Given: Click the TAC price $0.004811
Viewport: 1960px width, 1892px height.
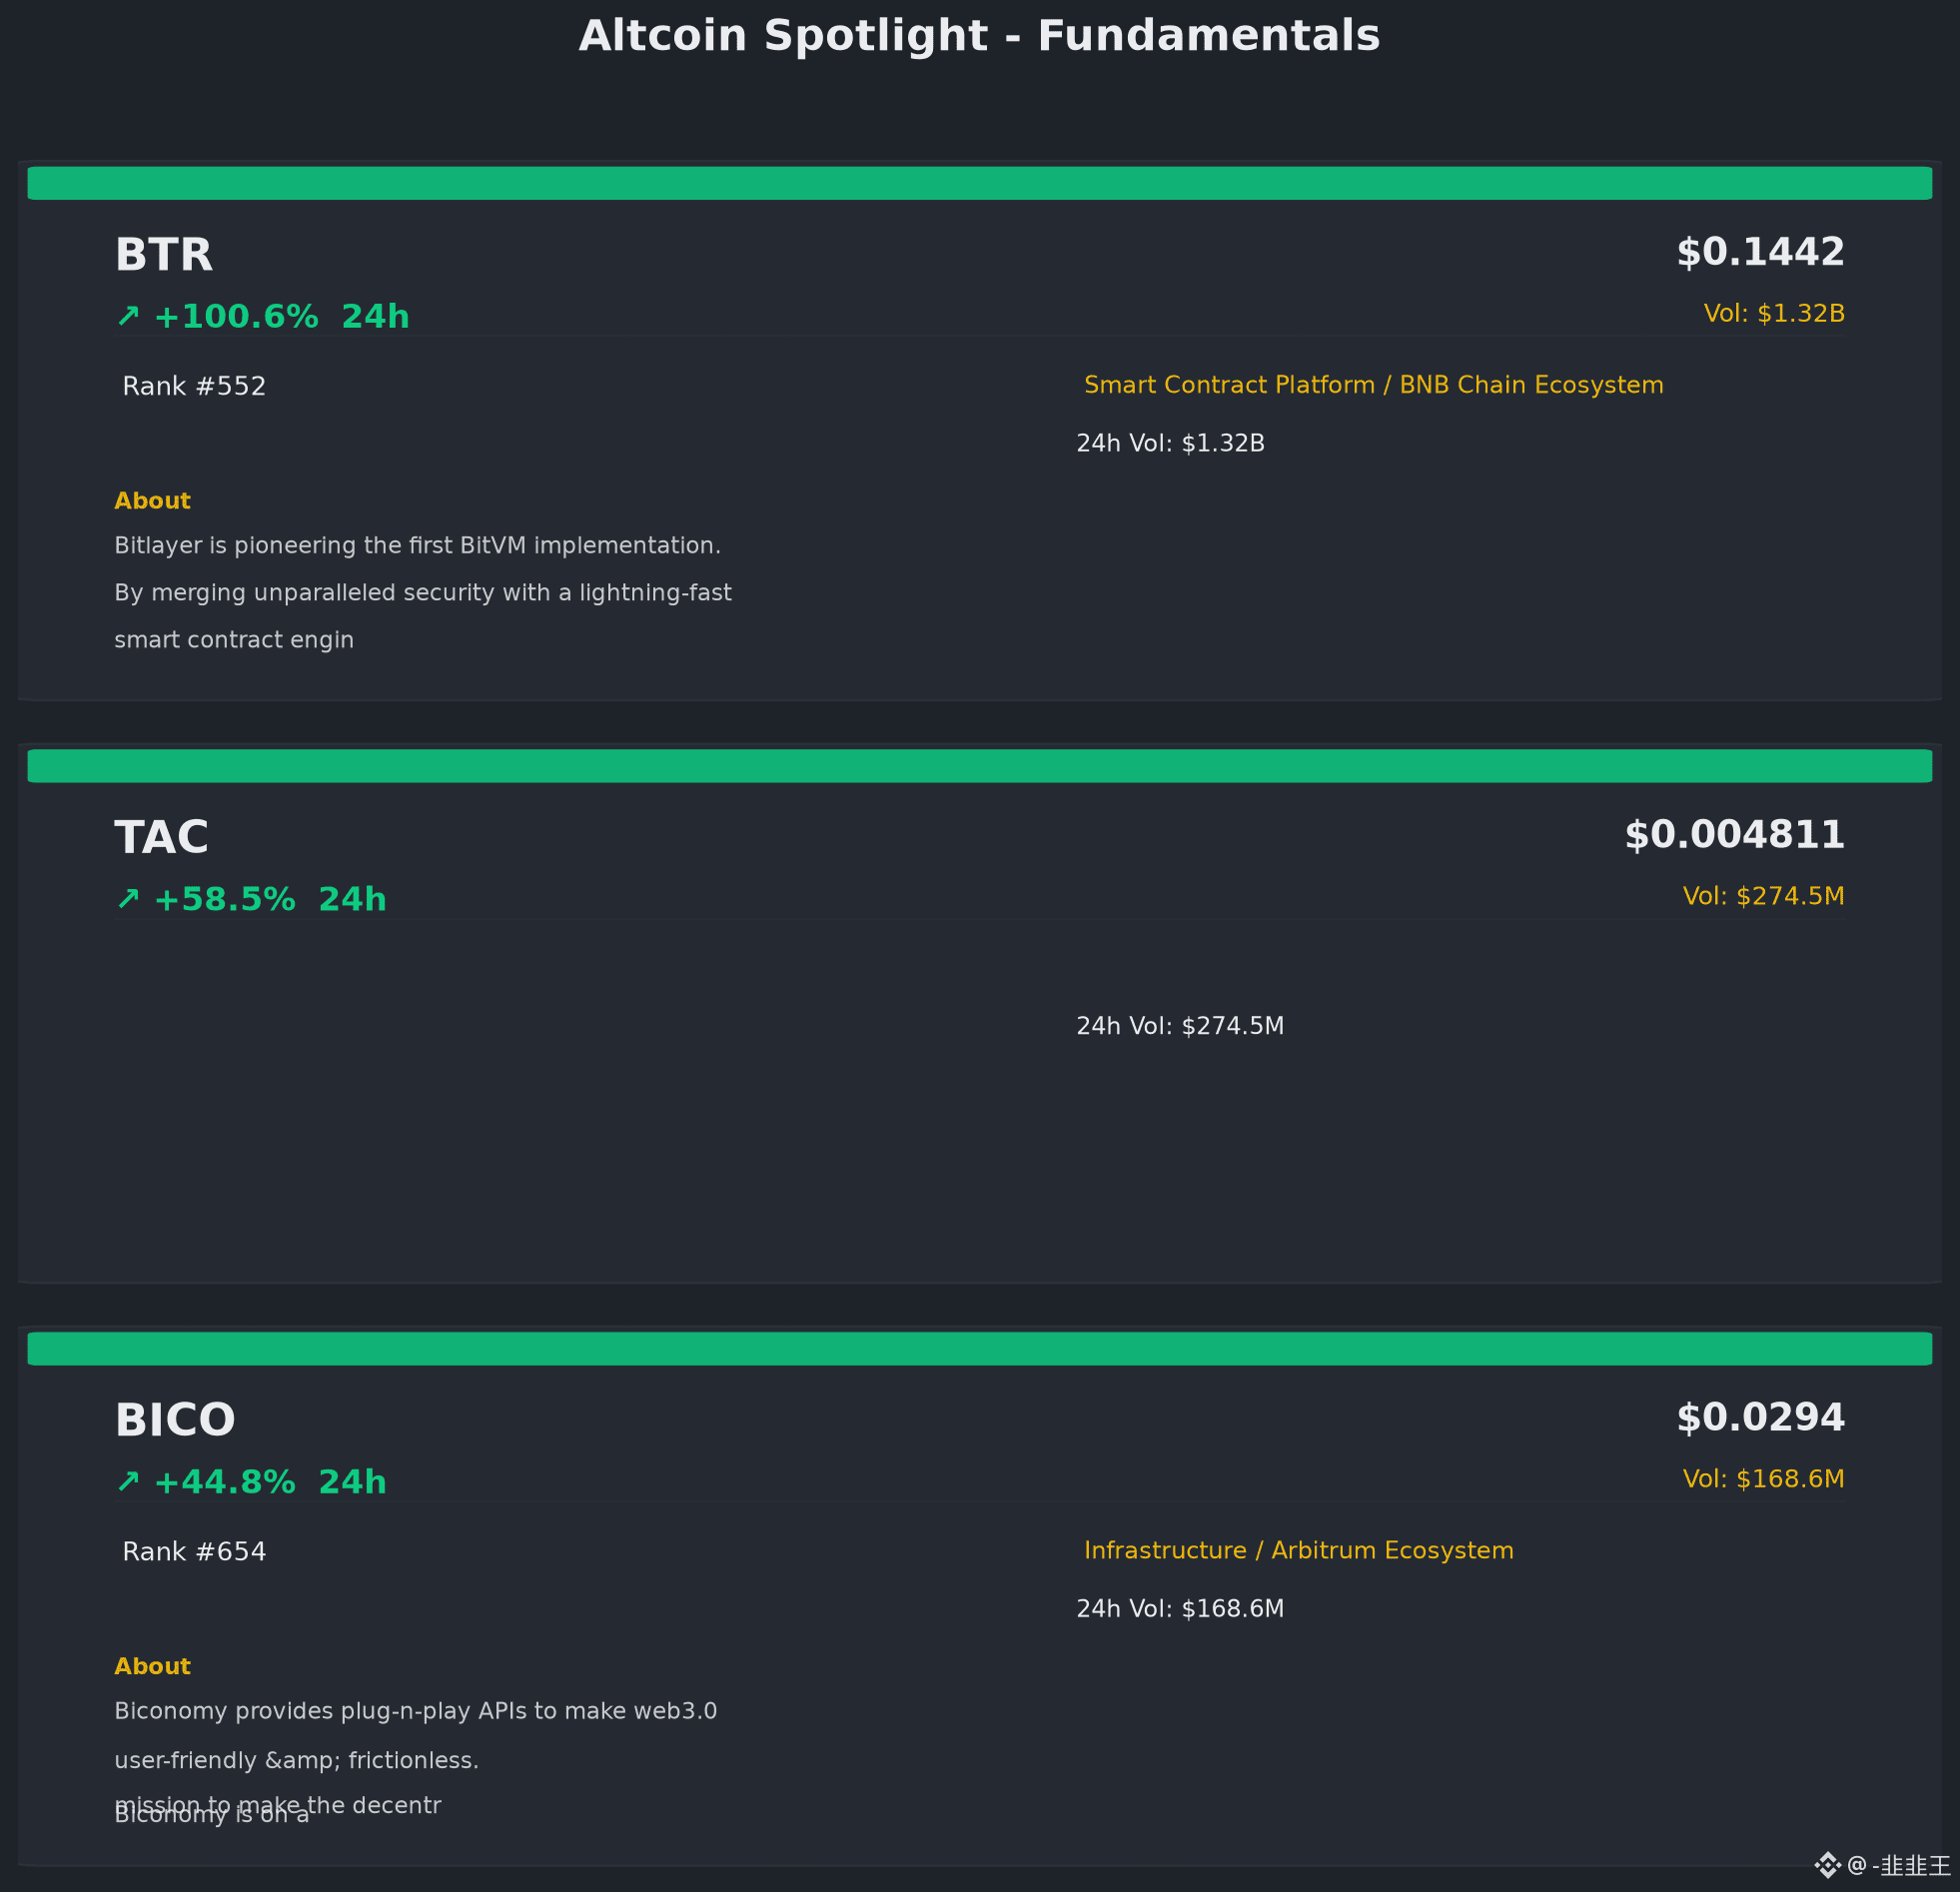Looking at the screenshot, I should (1734, 835).
